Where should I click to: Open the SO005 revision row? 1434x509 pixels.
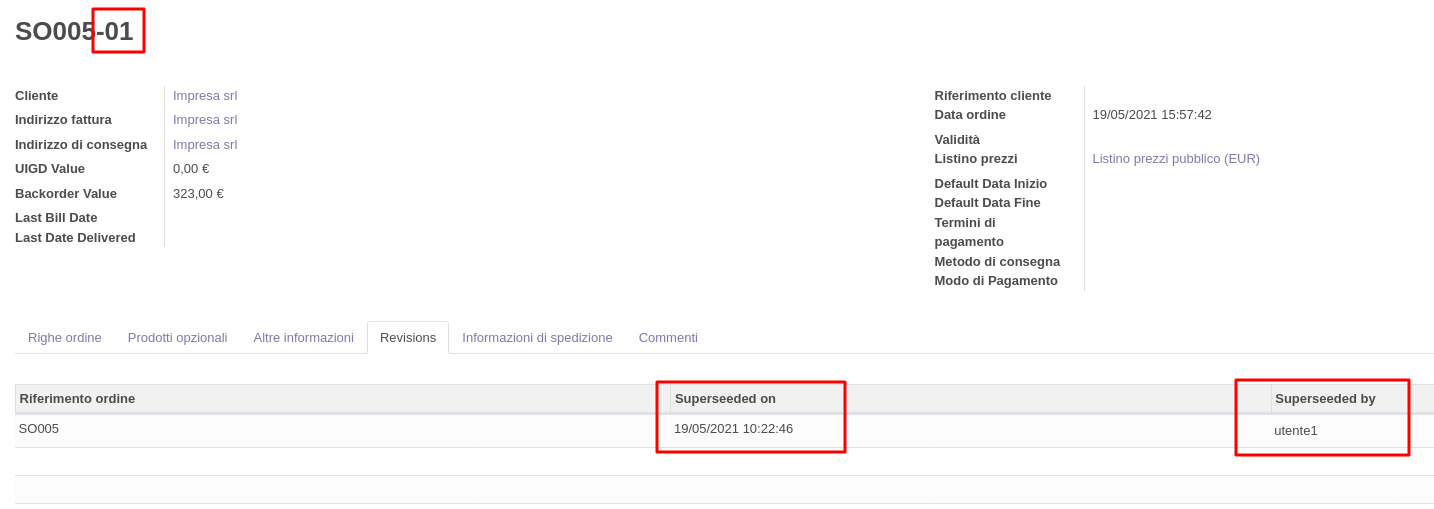click(x=39, y=429)
